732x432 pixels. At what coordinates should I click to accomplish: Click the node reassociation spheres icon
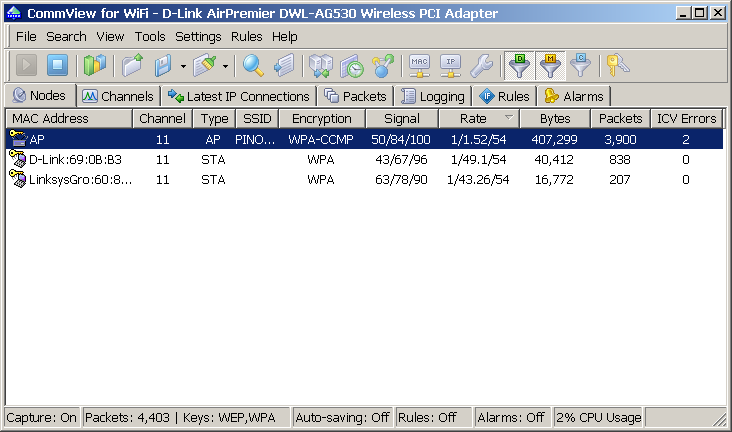383,65
